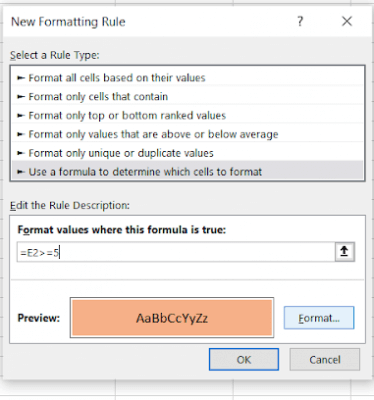Select 'Format only cells that contain' rule

point(187,97)
